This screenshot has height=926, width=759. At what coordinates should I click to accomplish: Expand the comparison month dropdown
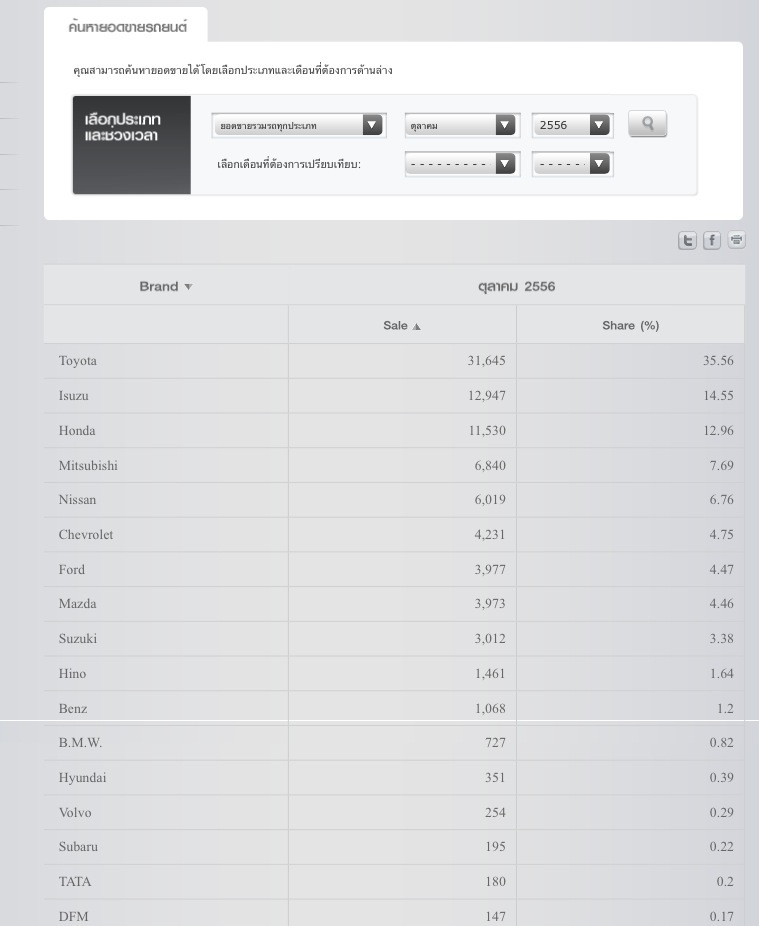[x=505, y=163]
